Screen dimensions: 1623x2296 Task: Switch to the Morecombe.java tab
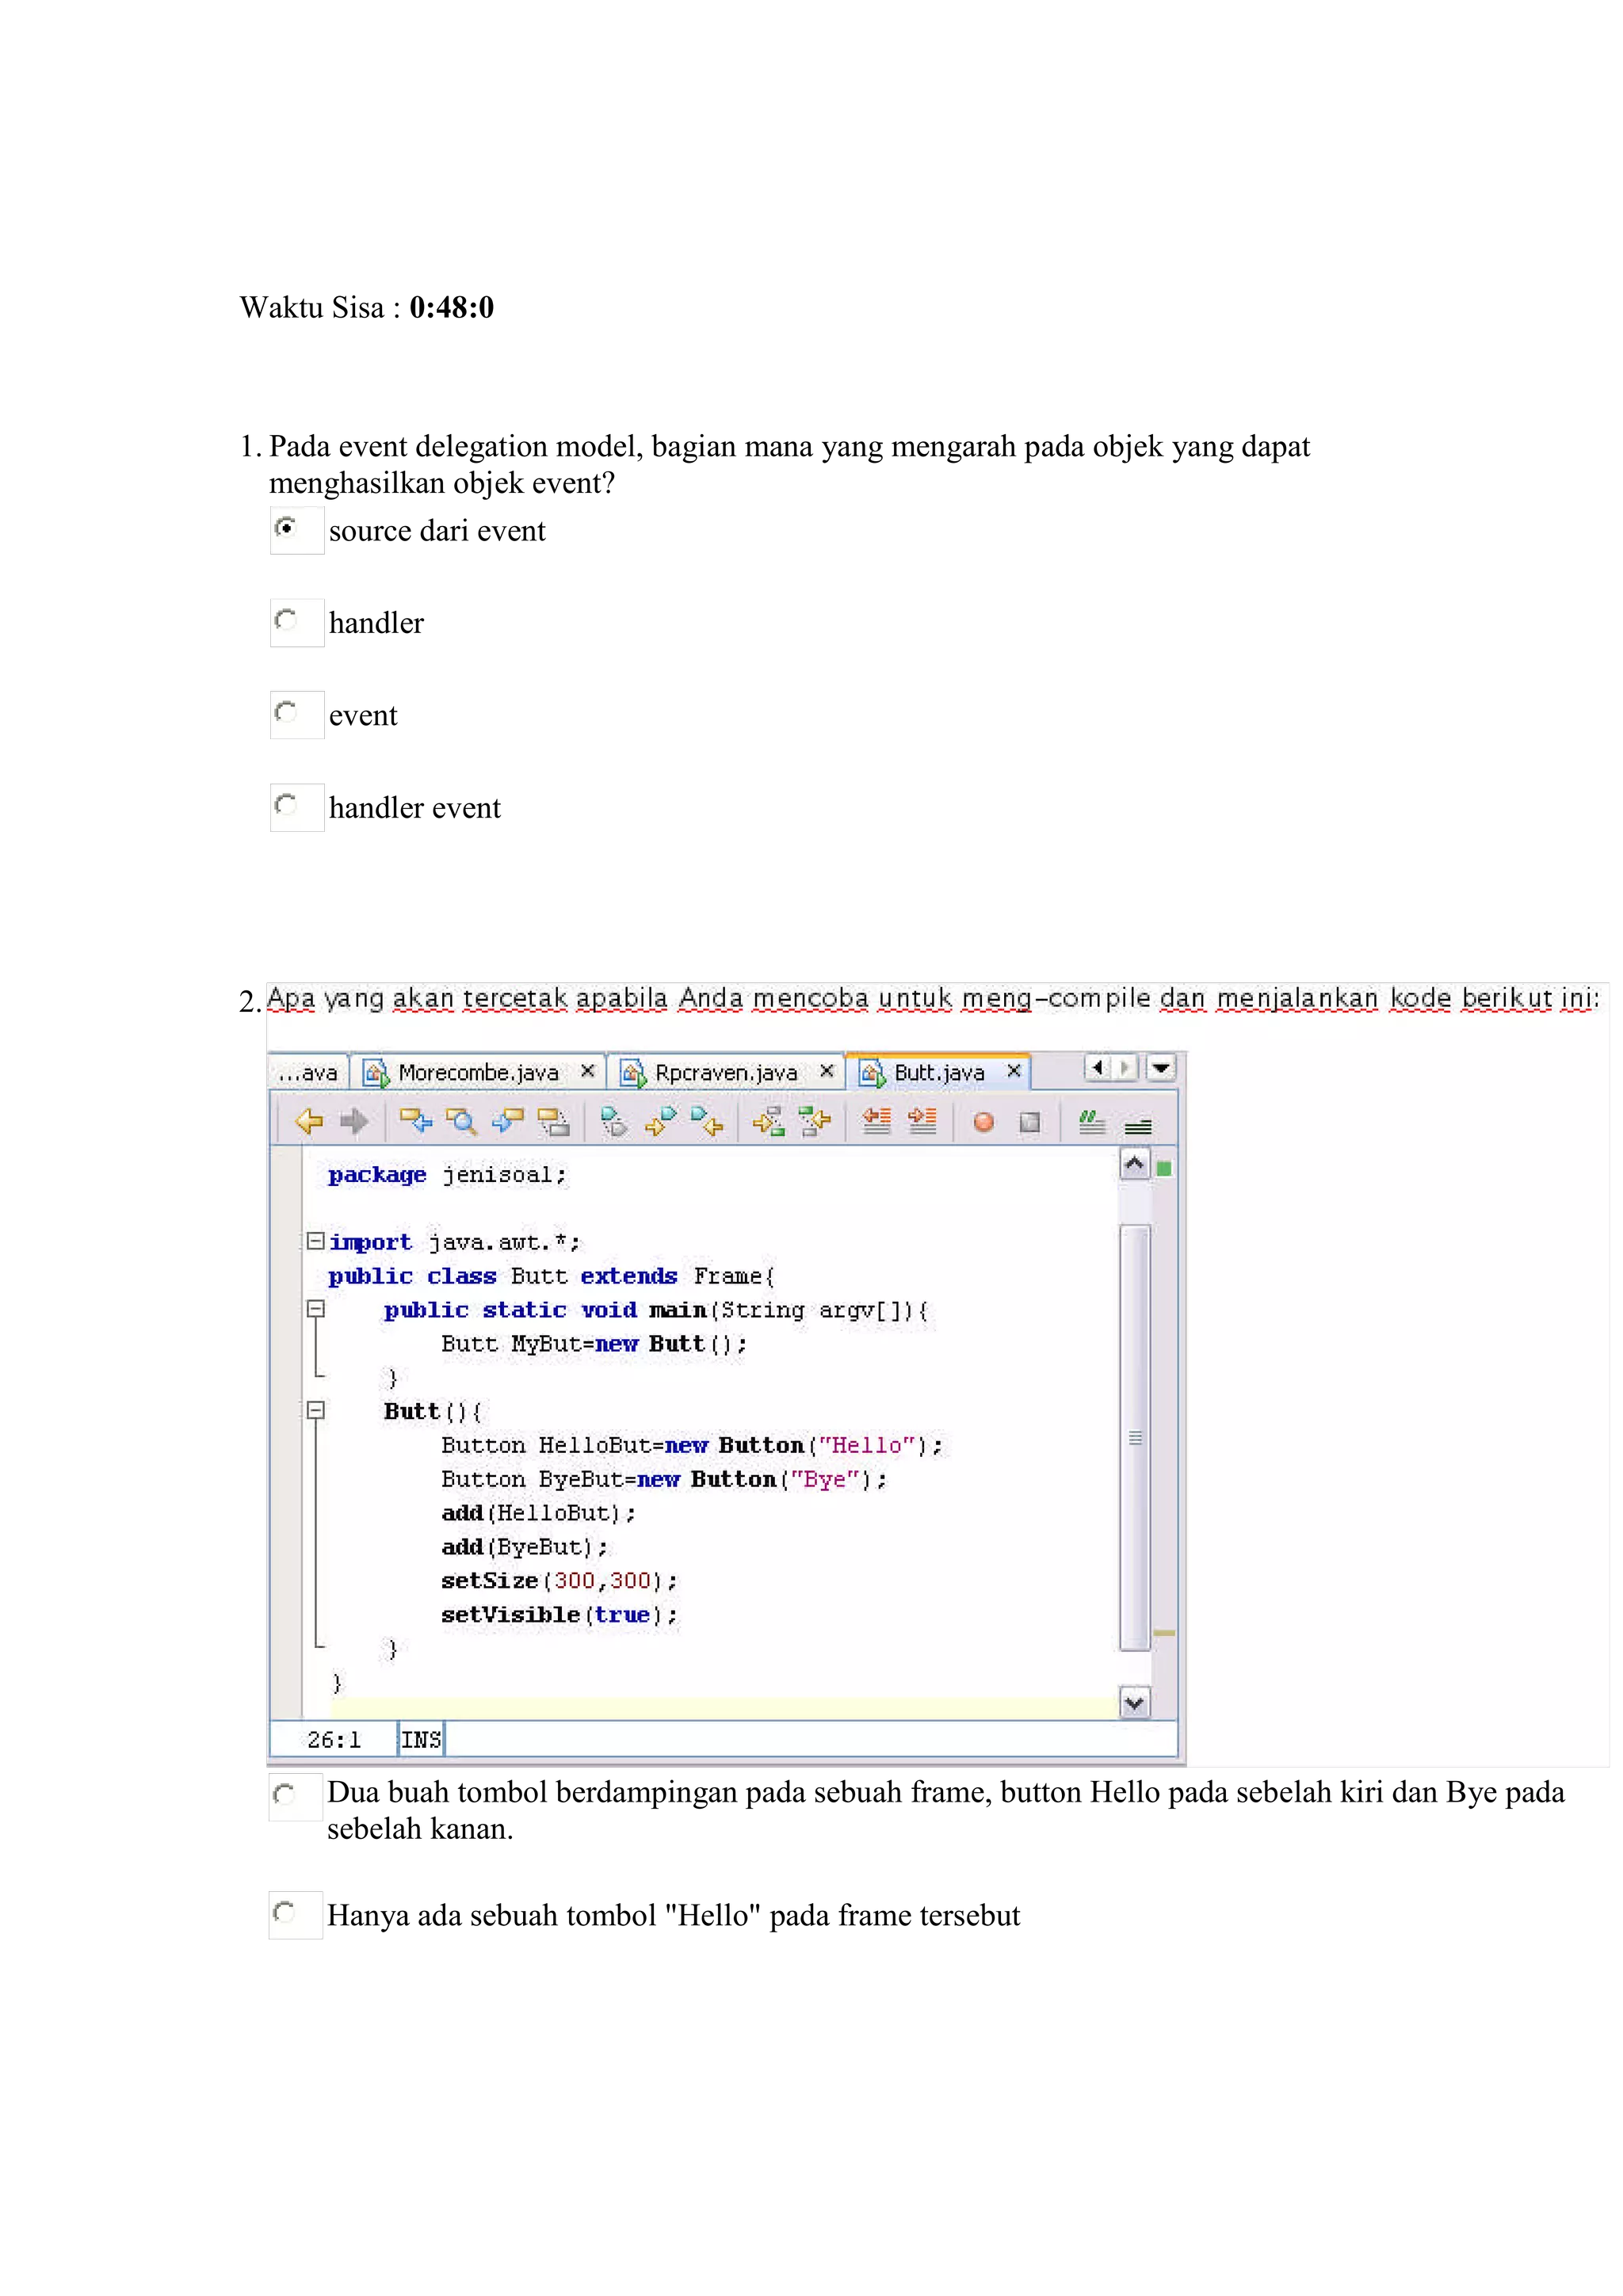tap(477, 1073)
